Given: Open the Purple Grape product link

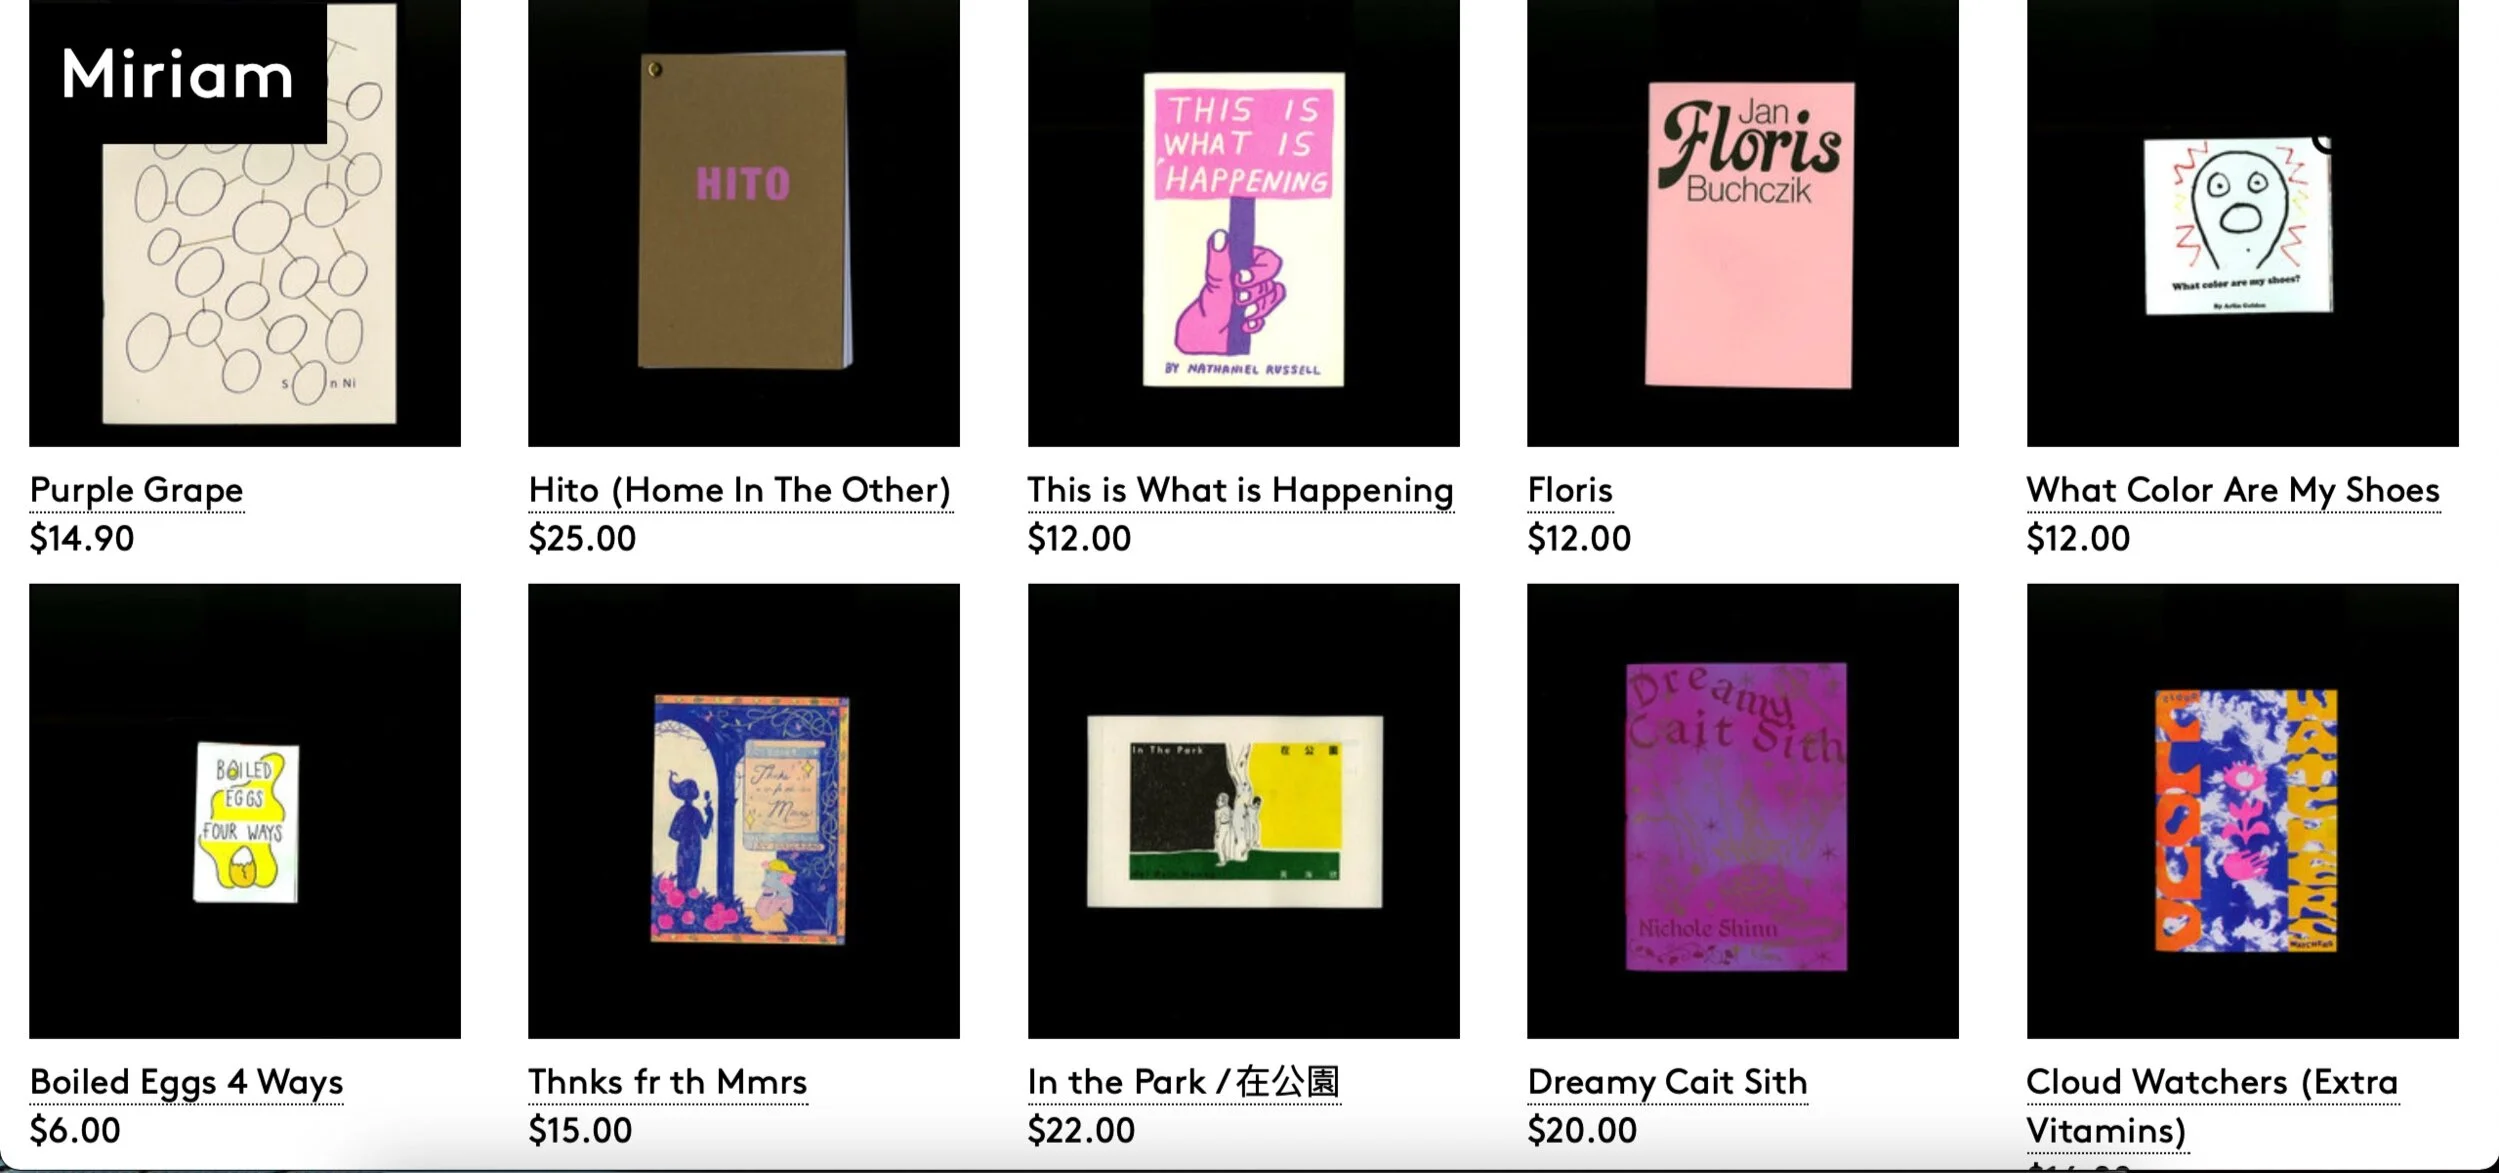Looking at the screenshot, I should coord(136,490).
